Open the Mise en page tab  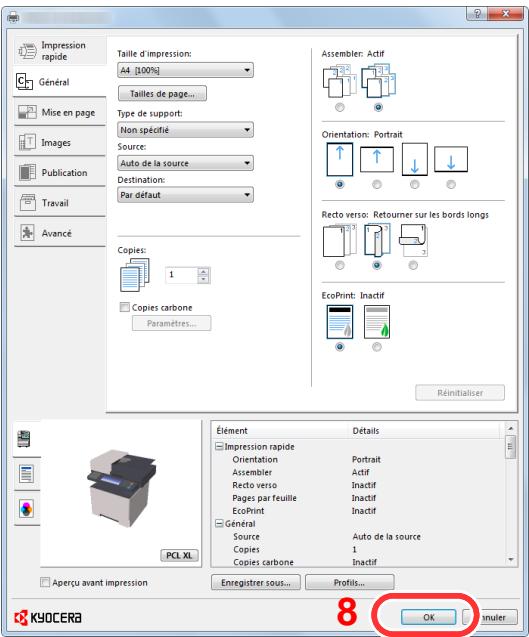pyautogui.click(x=60, y=112)
